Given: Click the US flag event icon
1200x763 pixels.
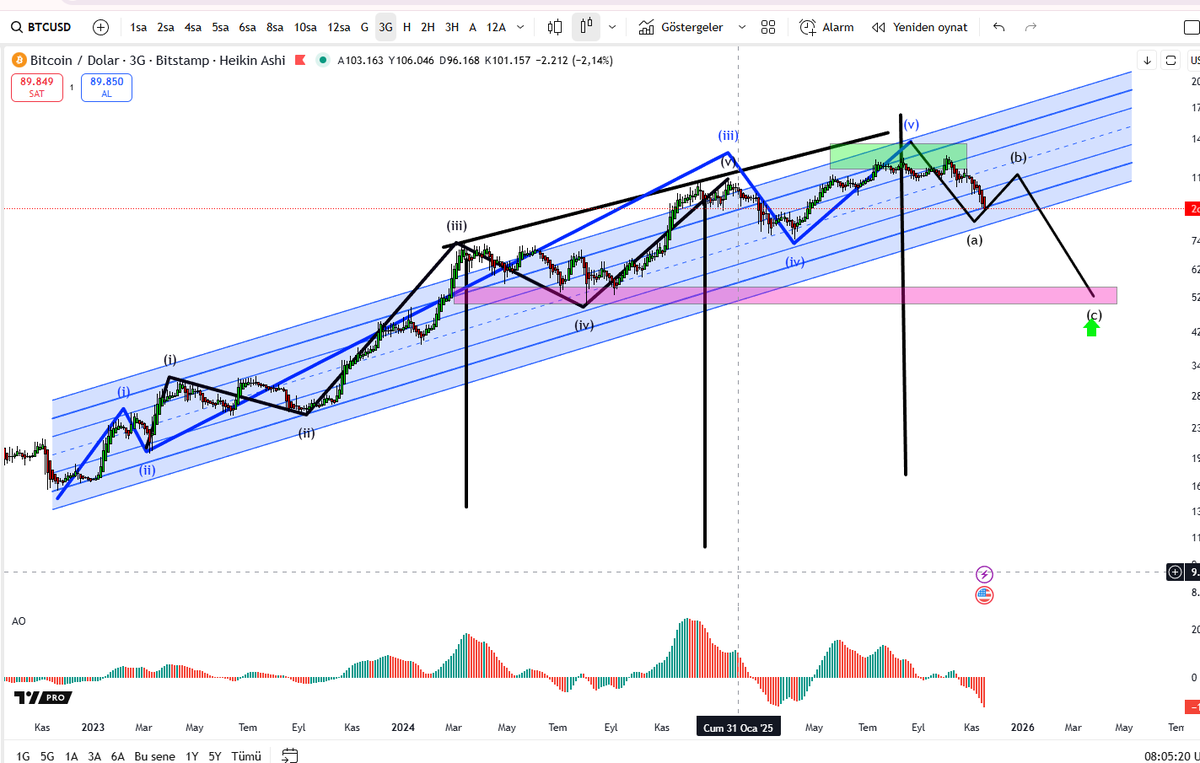Looking at the screenshot, I should (x=984, y=595).
